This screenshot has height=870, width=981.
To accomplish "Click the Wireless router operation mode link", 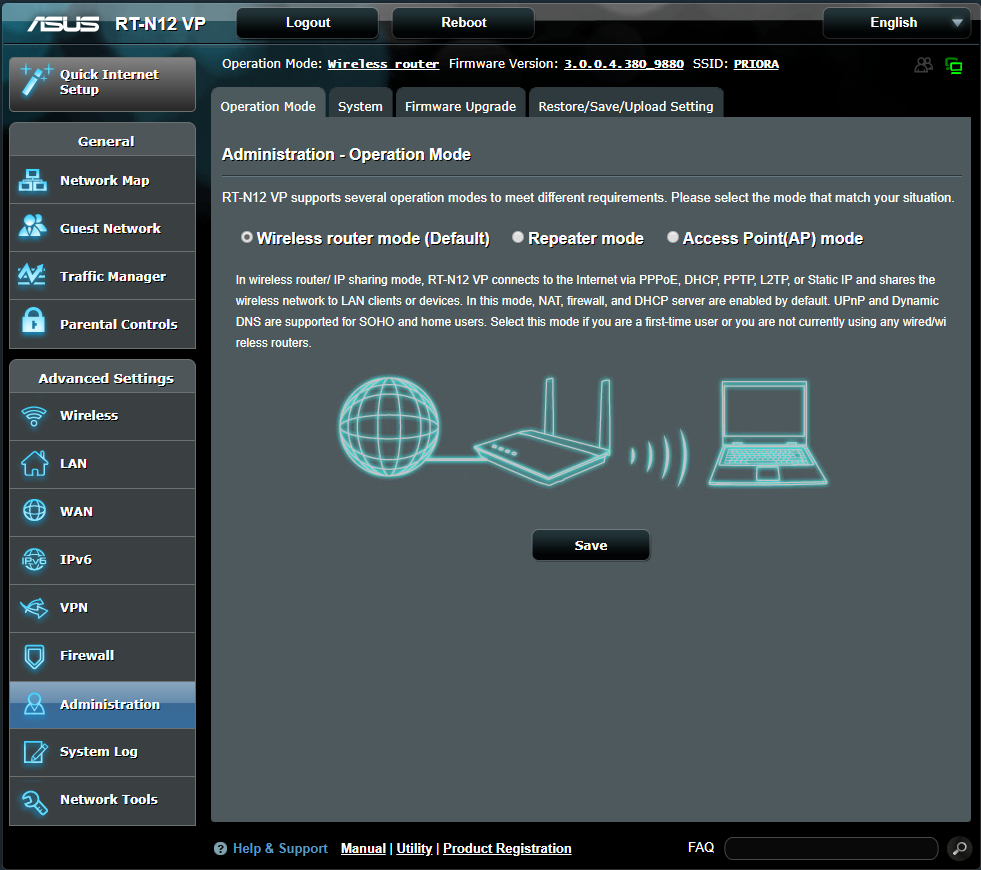I will [x=384, y=64].
